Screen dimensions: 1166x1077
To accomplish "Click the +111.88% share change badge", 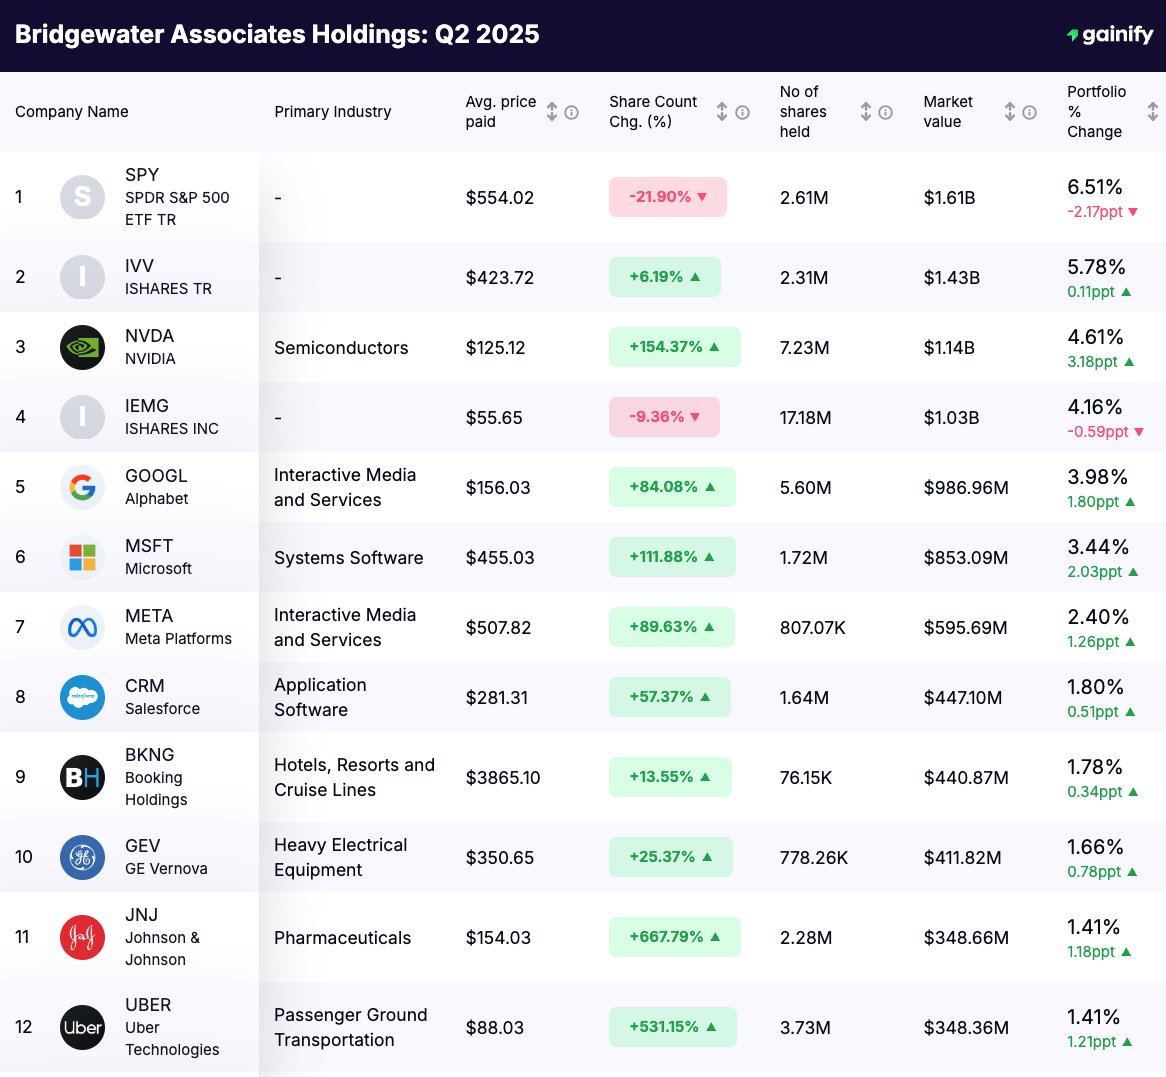I will pyautogui.click(x=672, y=556).
